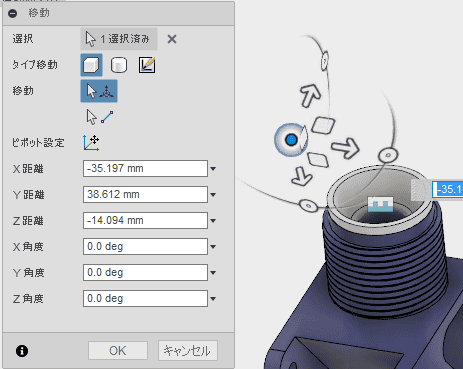The image size is (463, 369).
Task: Click the キャンセル button
Action: [x=188, y=351]
